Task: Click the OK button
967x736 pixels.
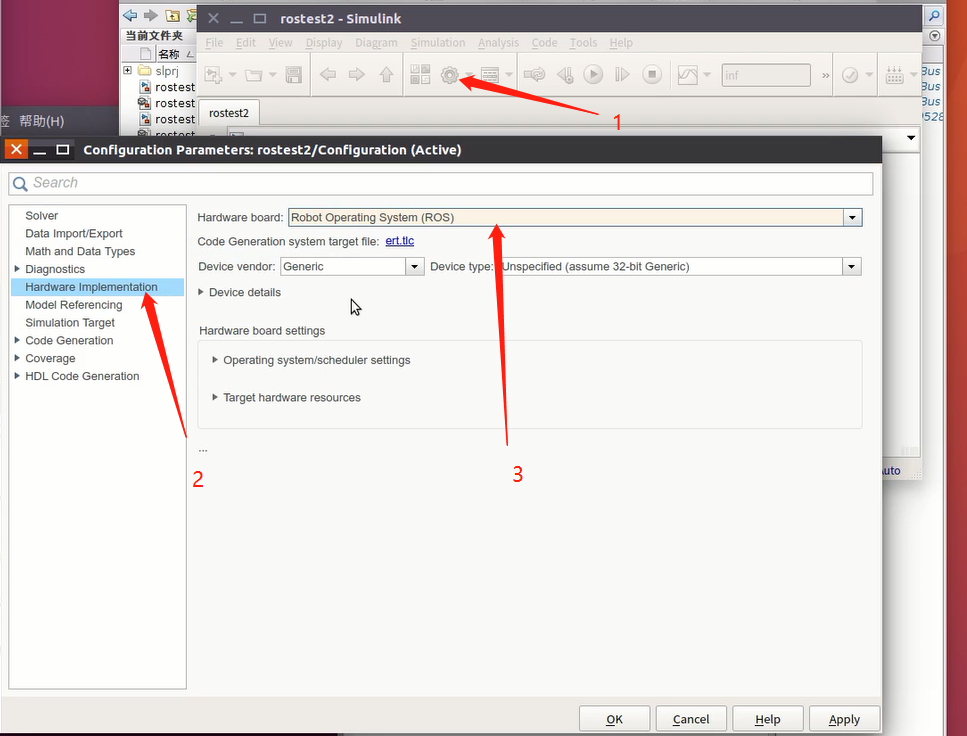Action: tap(614, 719)
